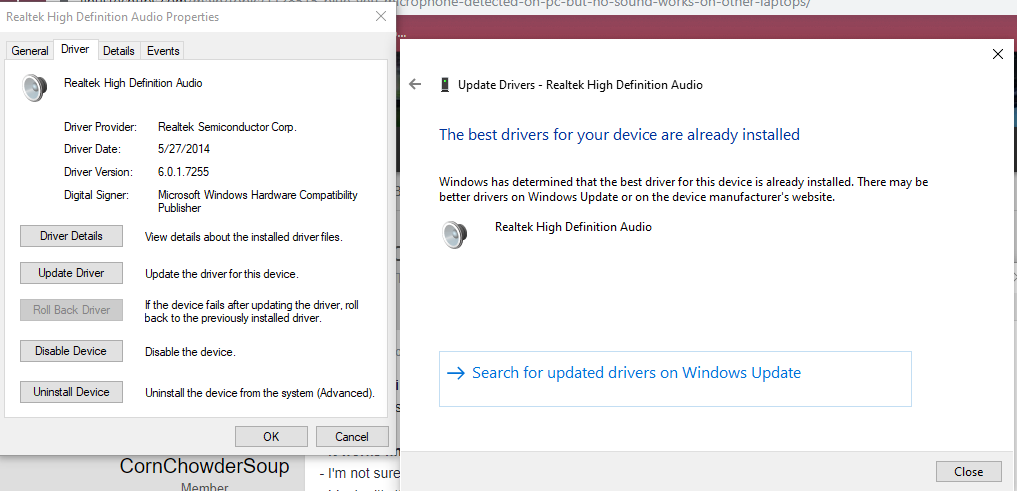
Task: Click the Microsoft Windows Hardware Compatibility Publisher text
Action: 258,202
